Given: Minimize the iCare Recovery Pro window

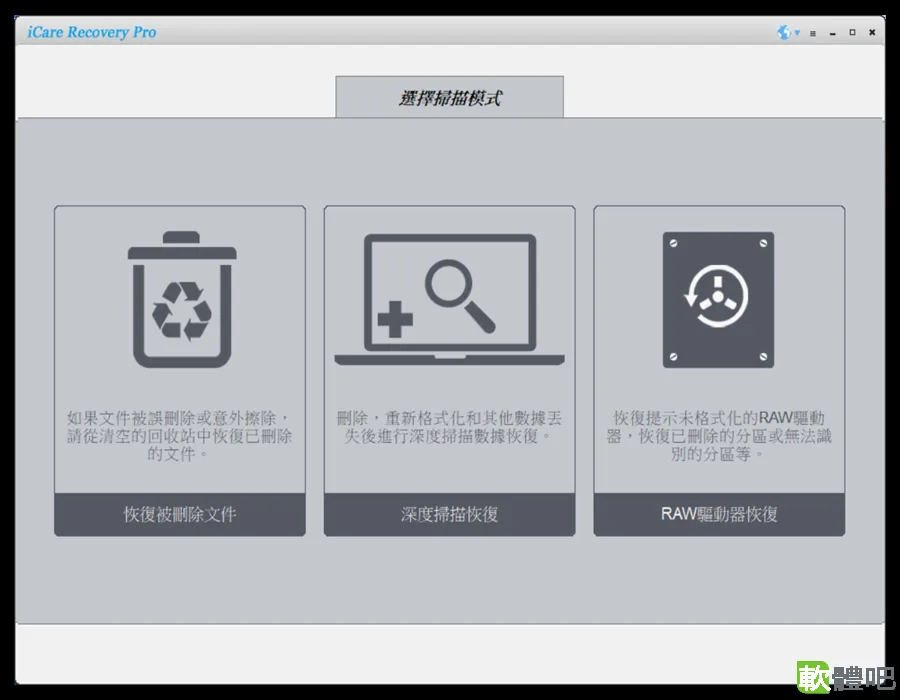Looking at the screenshot, I should point(832,33).
